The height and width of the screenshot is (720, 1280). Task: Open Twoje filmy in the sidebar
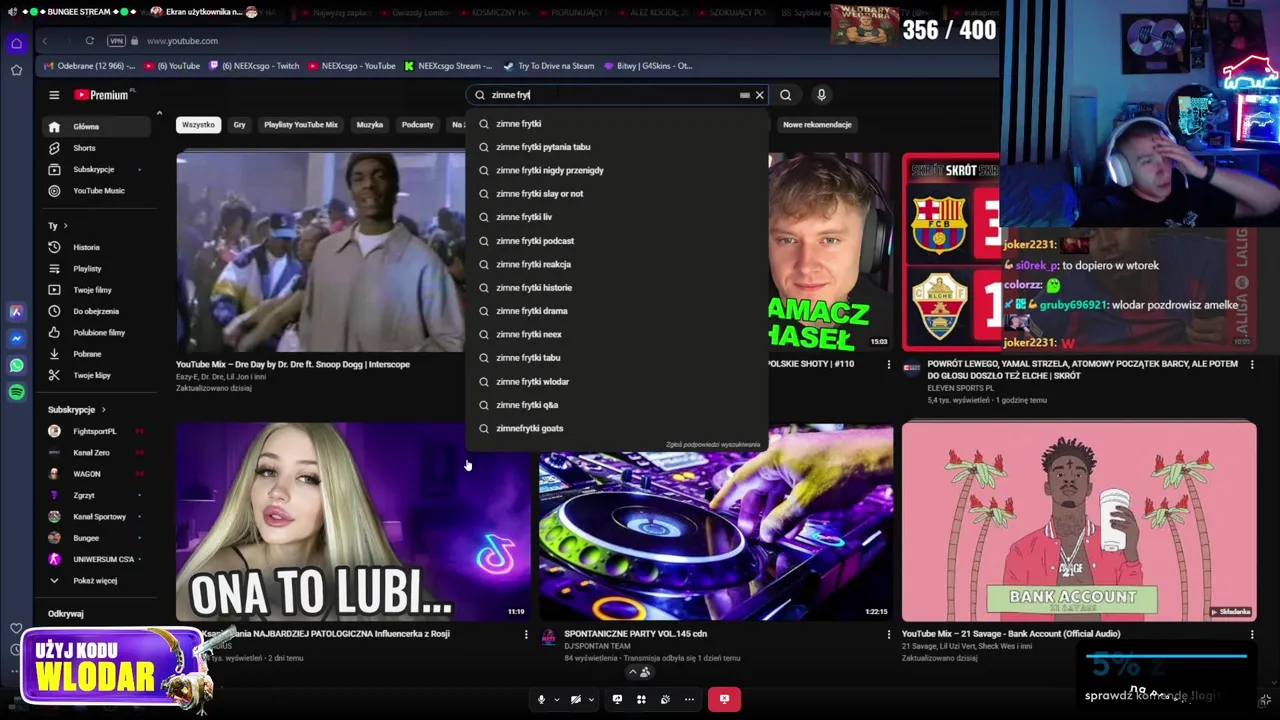coord(95,290)
